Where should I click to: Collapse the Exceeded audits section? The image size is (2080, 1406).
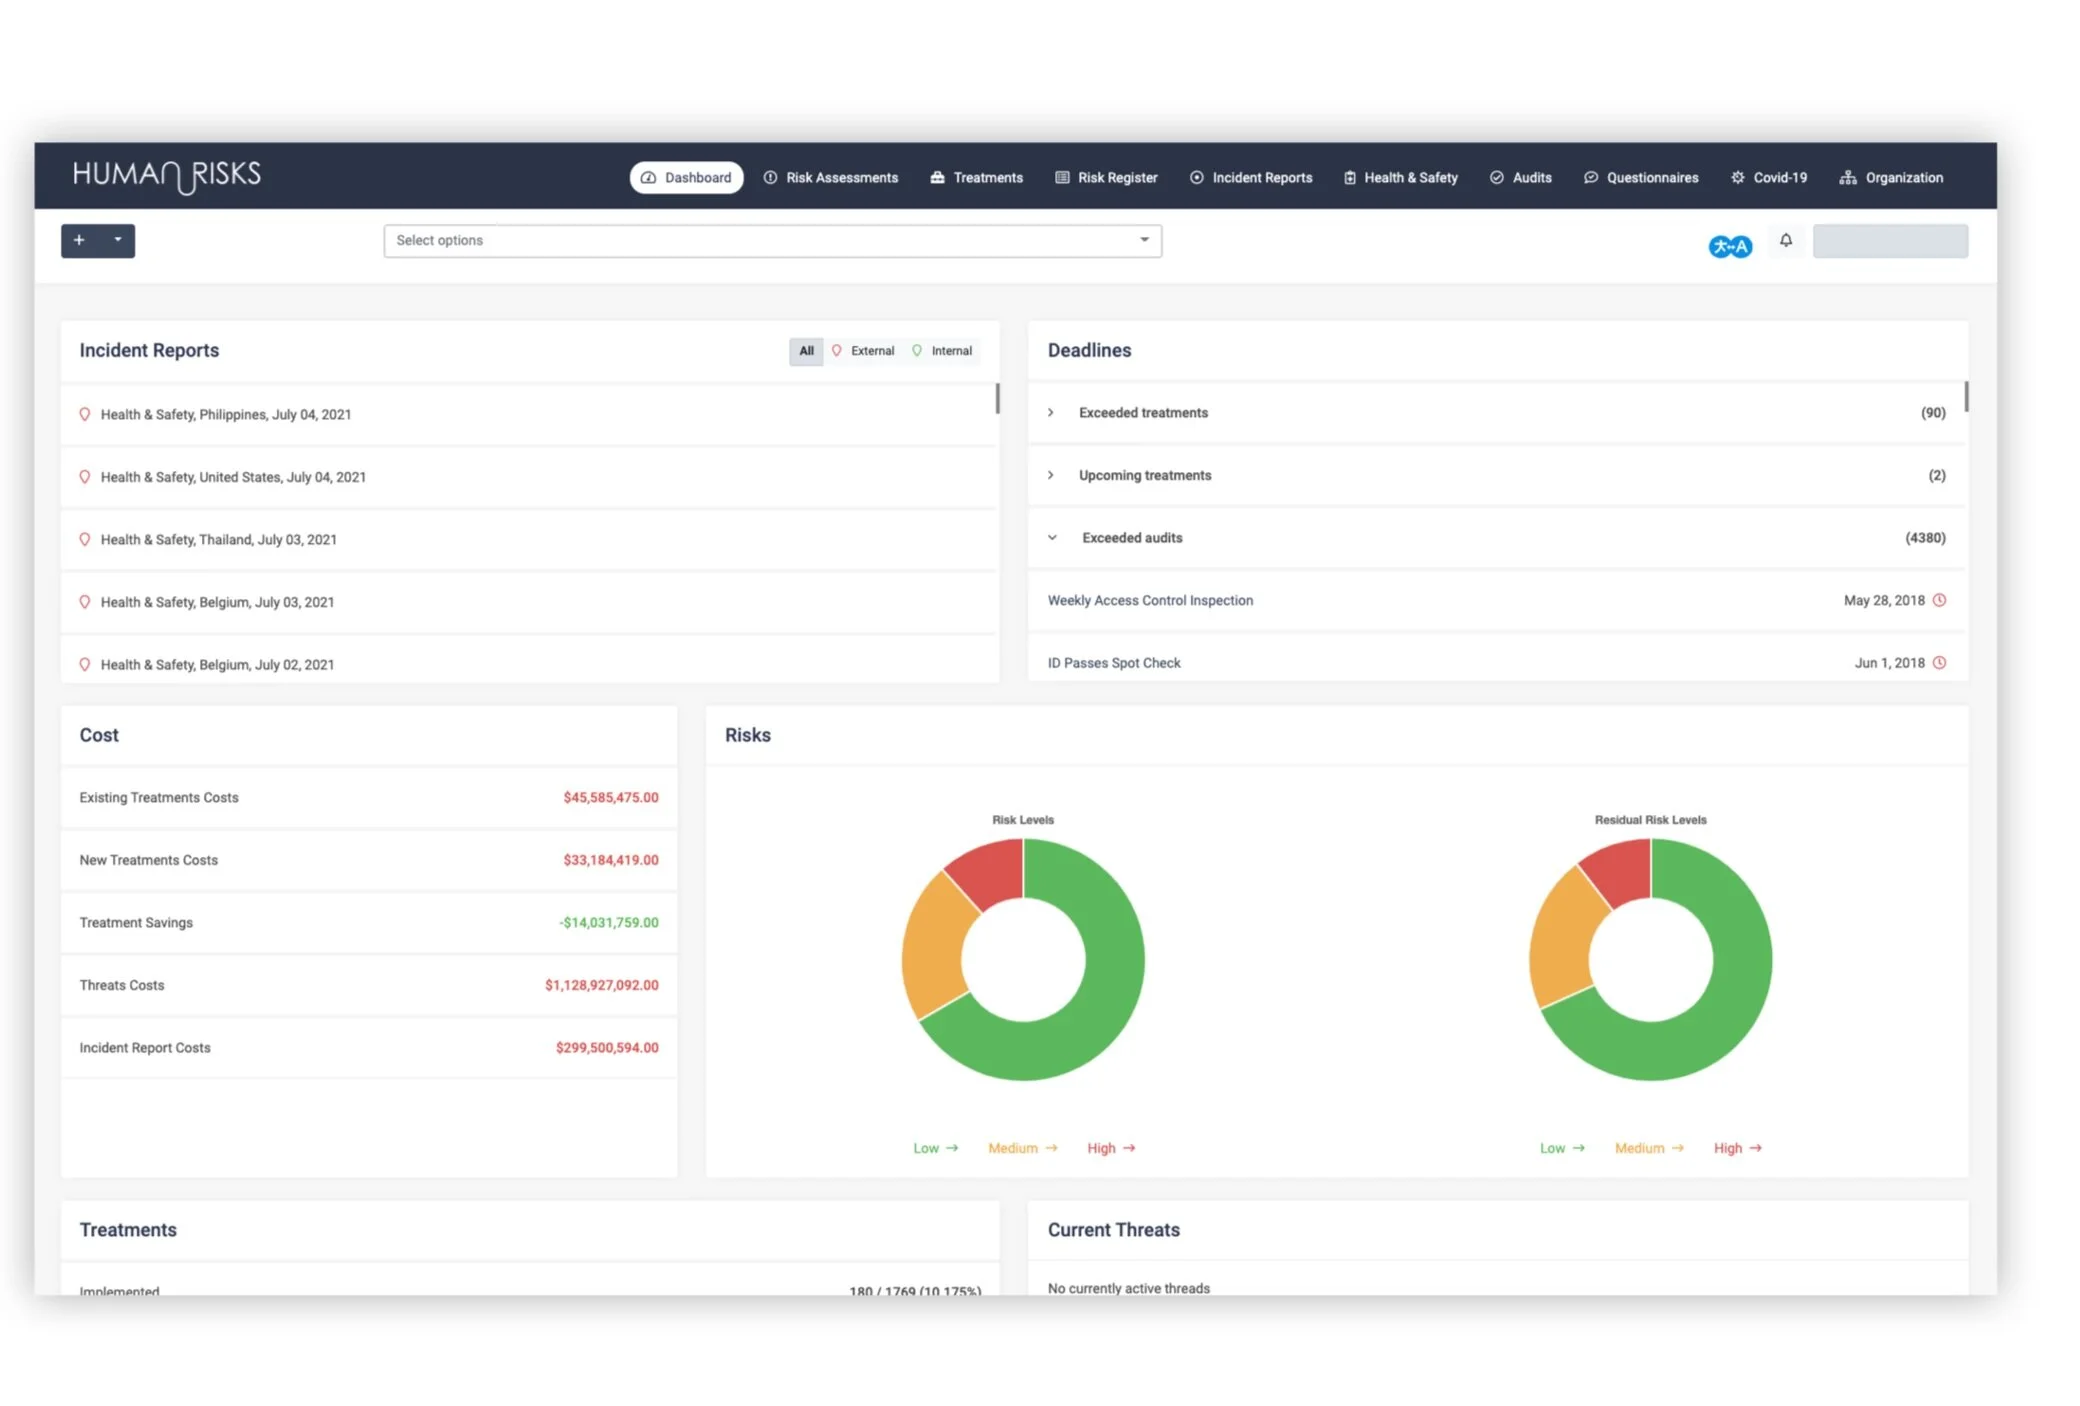1052,538
